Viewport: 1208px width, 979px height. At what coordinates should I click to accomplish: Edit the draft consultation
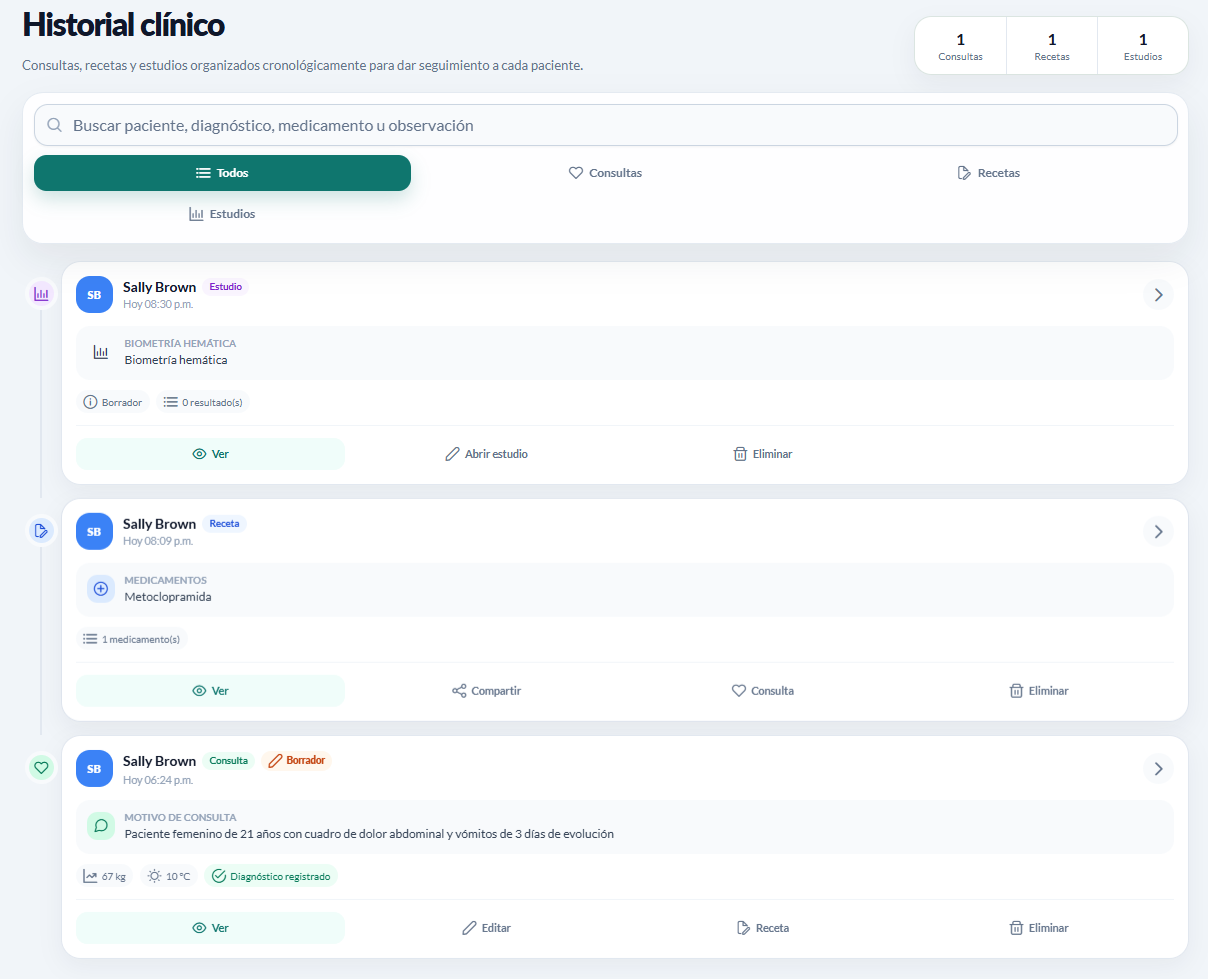pos(486,928)
